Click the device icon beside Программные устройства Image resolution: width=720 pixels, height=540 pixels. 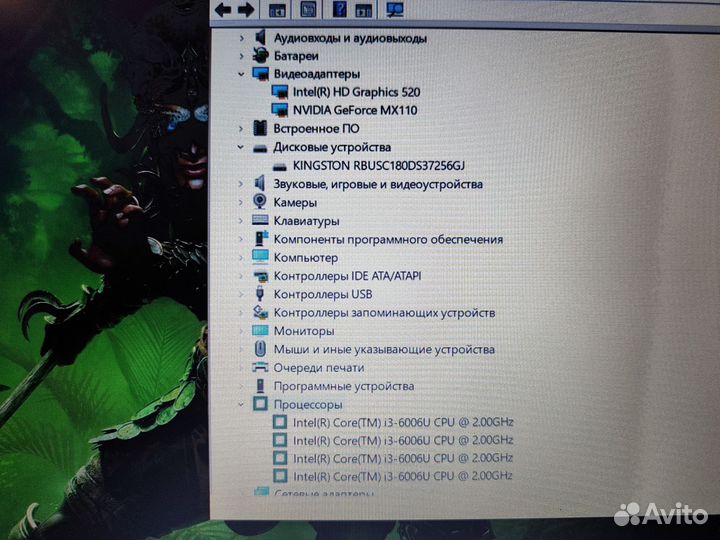pos(260,386)
